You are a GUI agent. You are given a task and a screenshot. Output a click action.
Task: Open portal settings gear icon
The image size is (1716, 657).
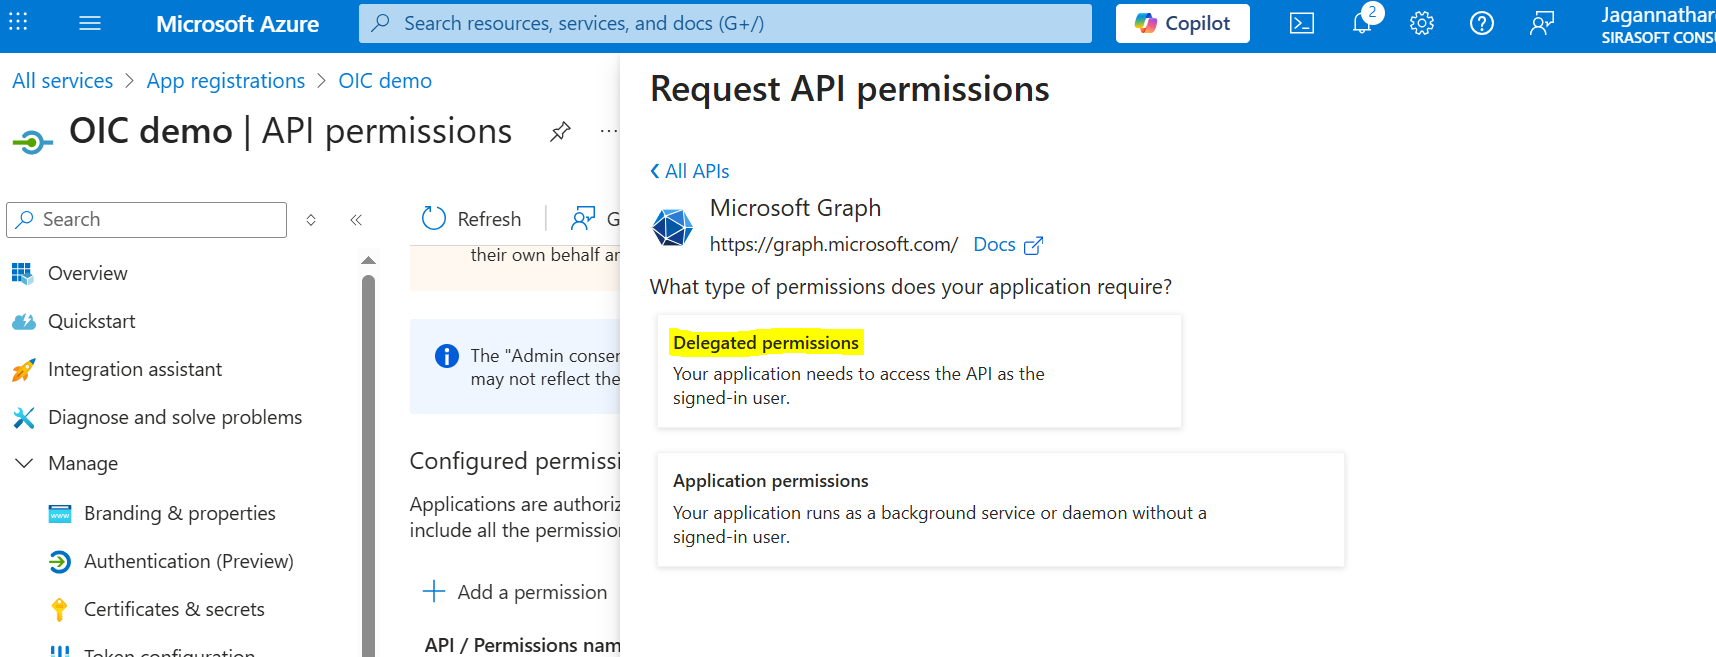(x=1422, y=23)
